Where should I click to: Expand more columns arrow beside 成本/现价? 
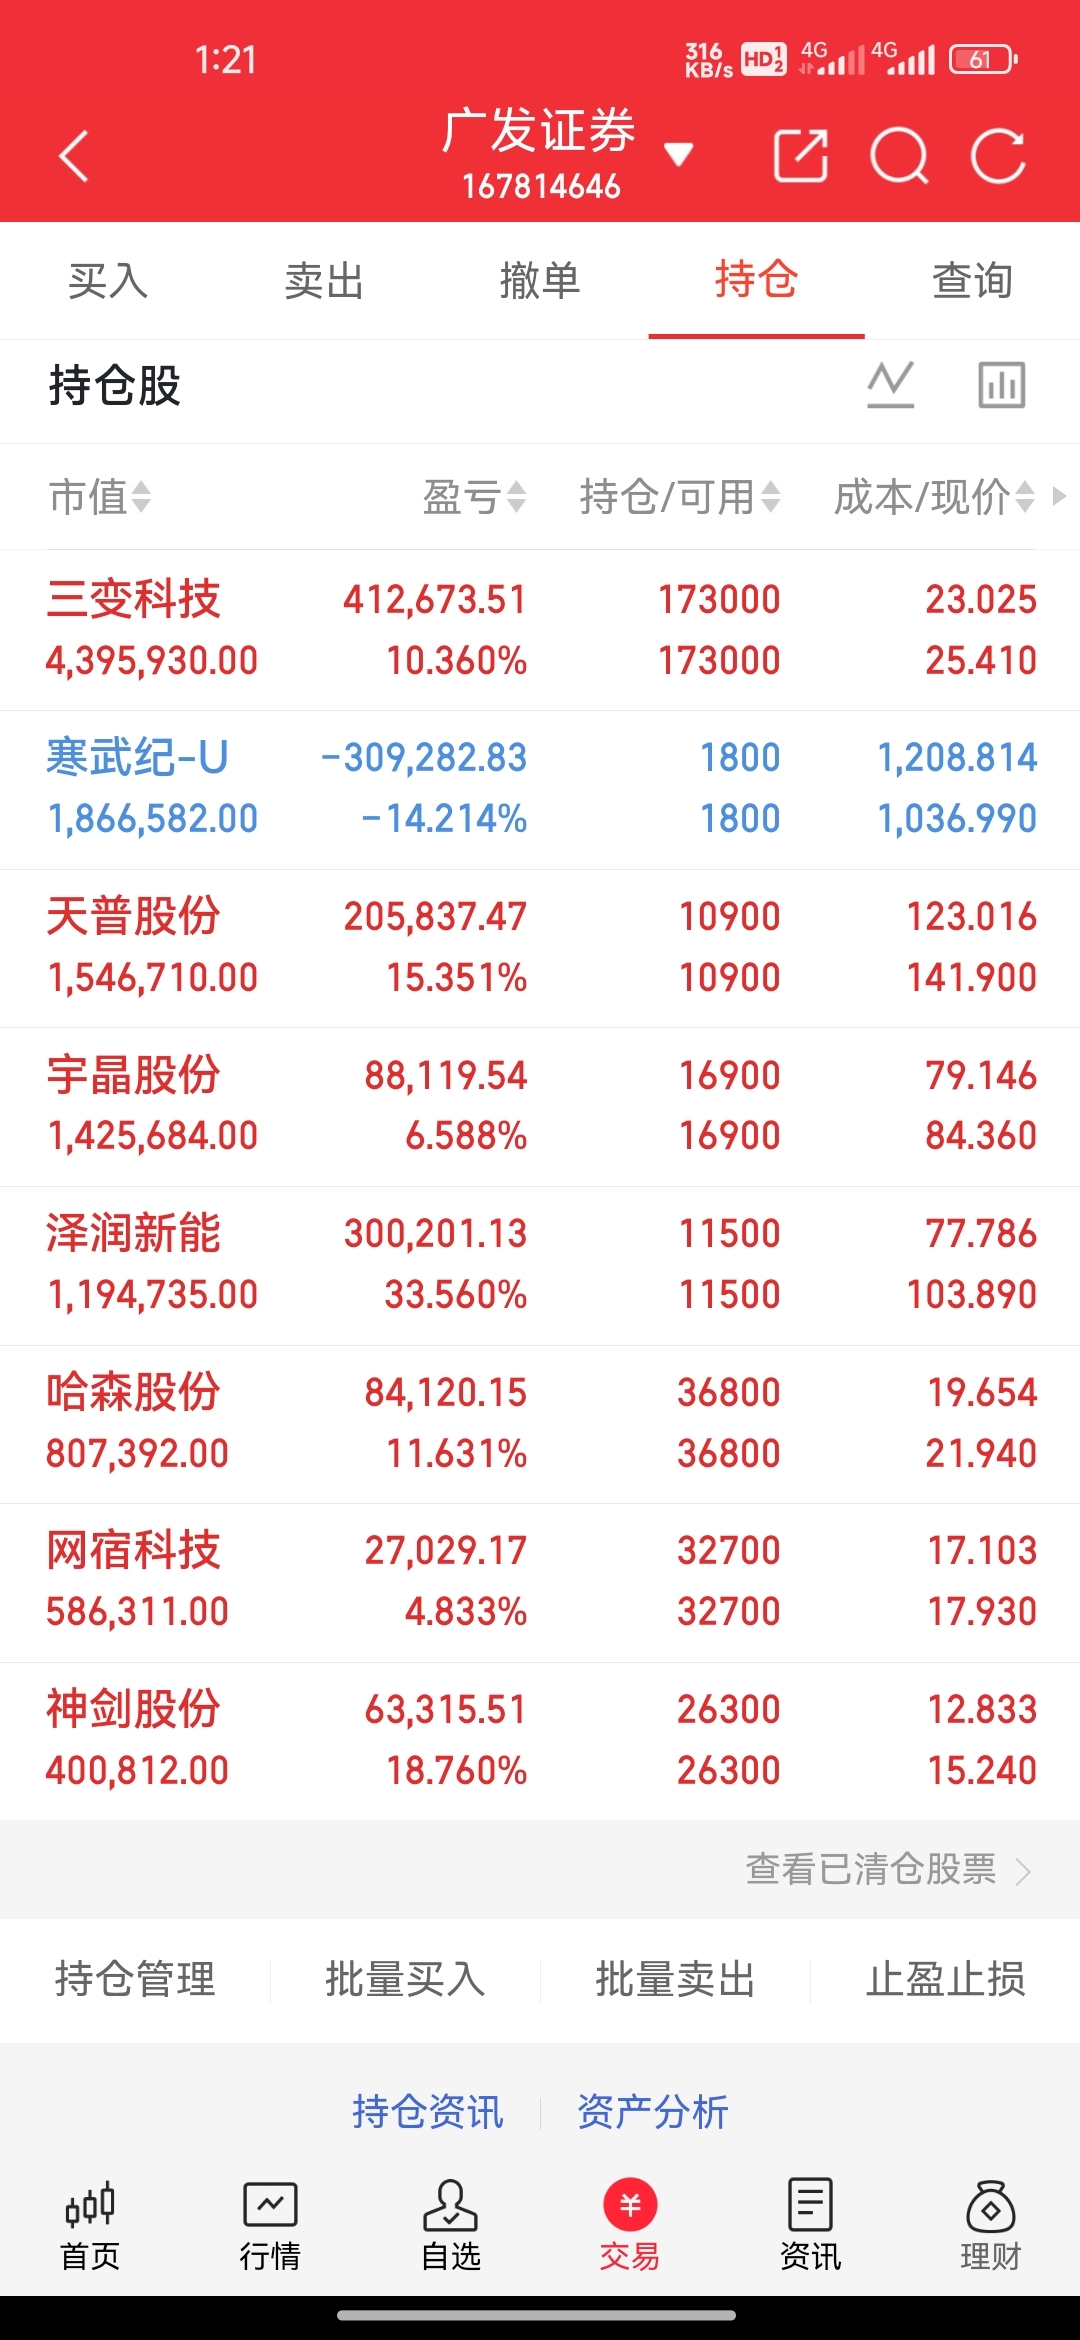pos(1059,496)
